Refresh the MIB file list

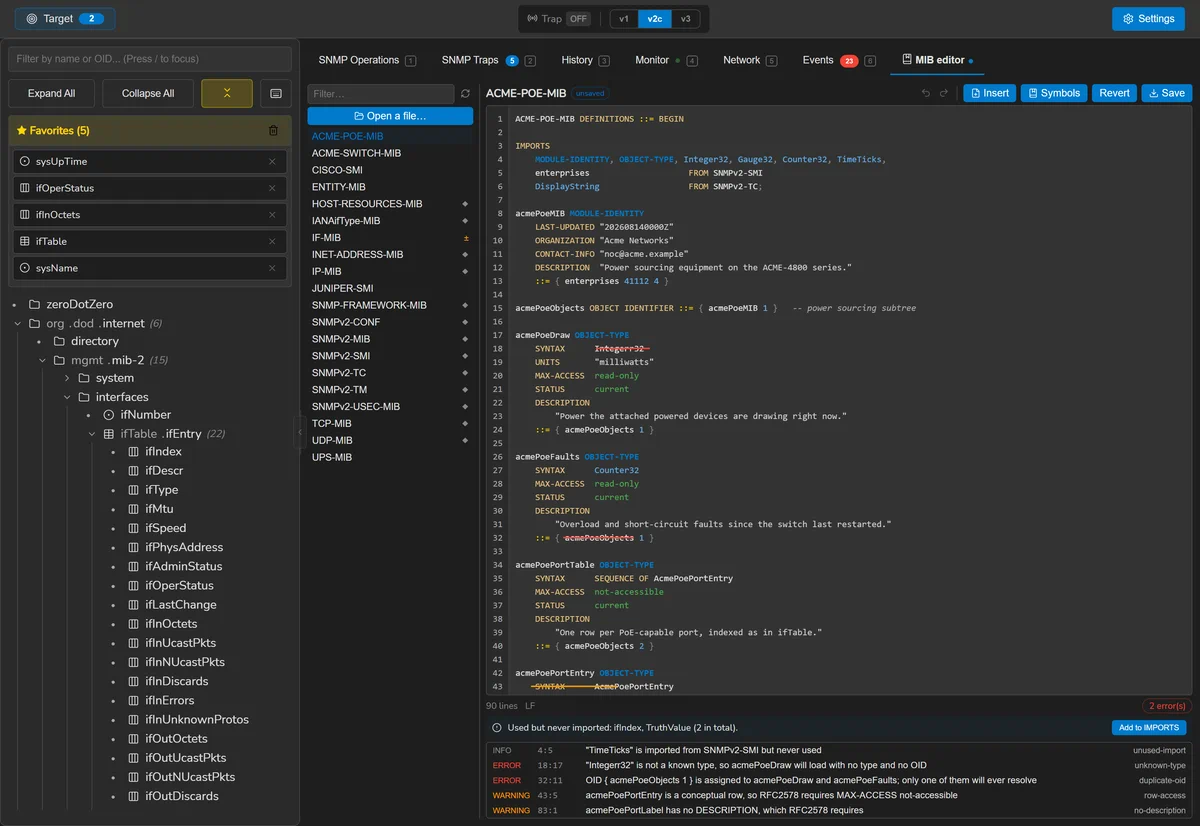(465, 94)
